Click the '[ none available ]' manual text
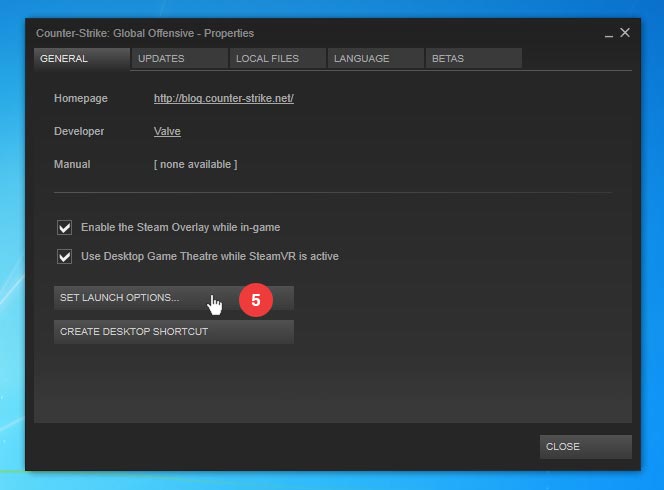The image size is (664, 490). click(x=195, y=164)
